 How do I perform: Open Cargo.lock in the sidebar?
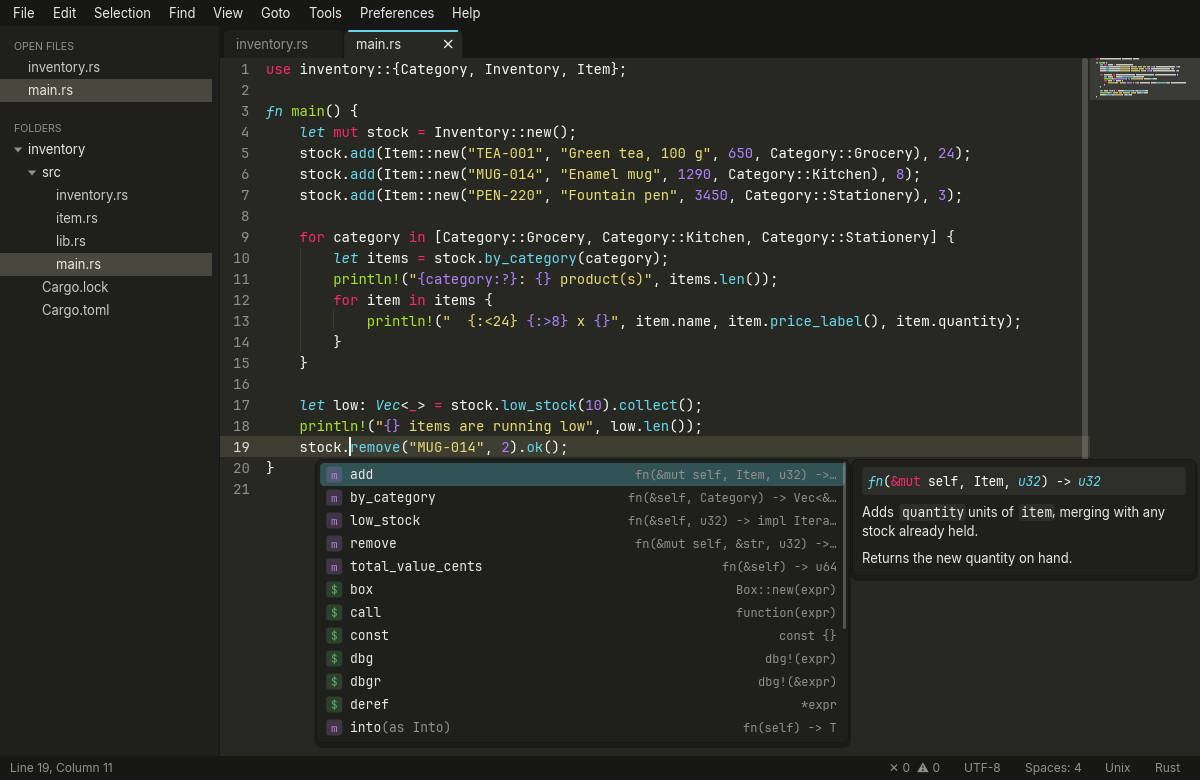coord(106,287)
